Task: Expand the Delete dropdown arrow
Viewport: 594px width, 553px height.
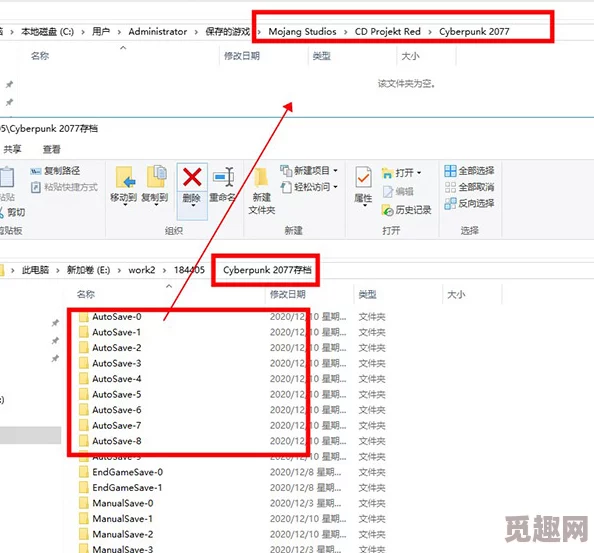Action: pos(193,205)
